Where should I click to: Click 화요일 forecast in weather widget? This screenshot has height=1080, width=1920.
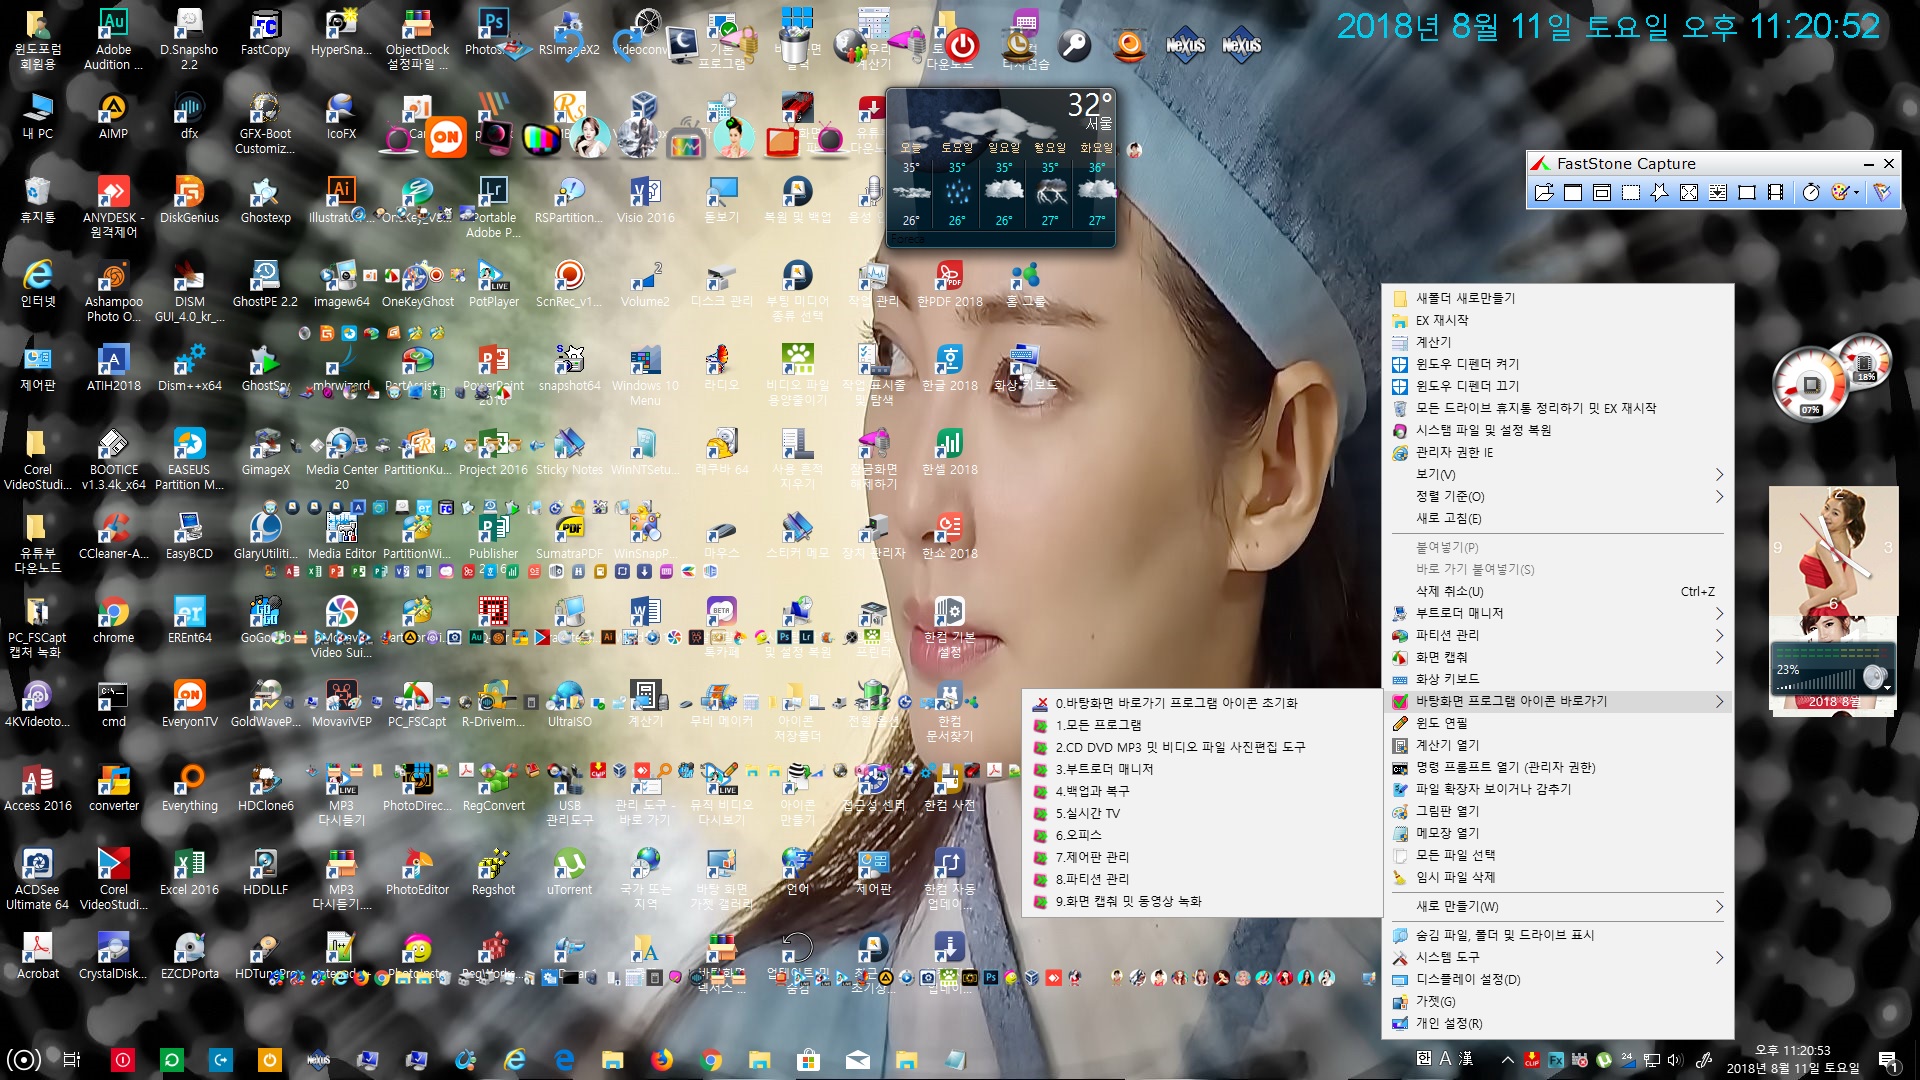coord(1096,185)
